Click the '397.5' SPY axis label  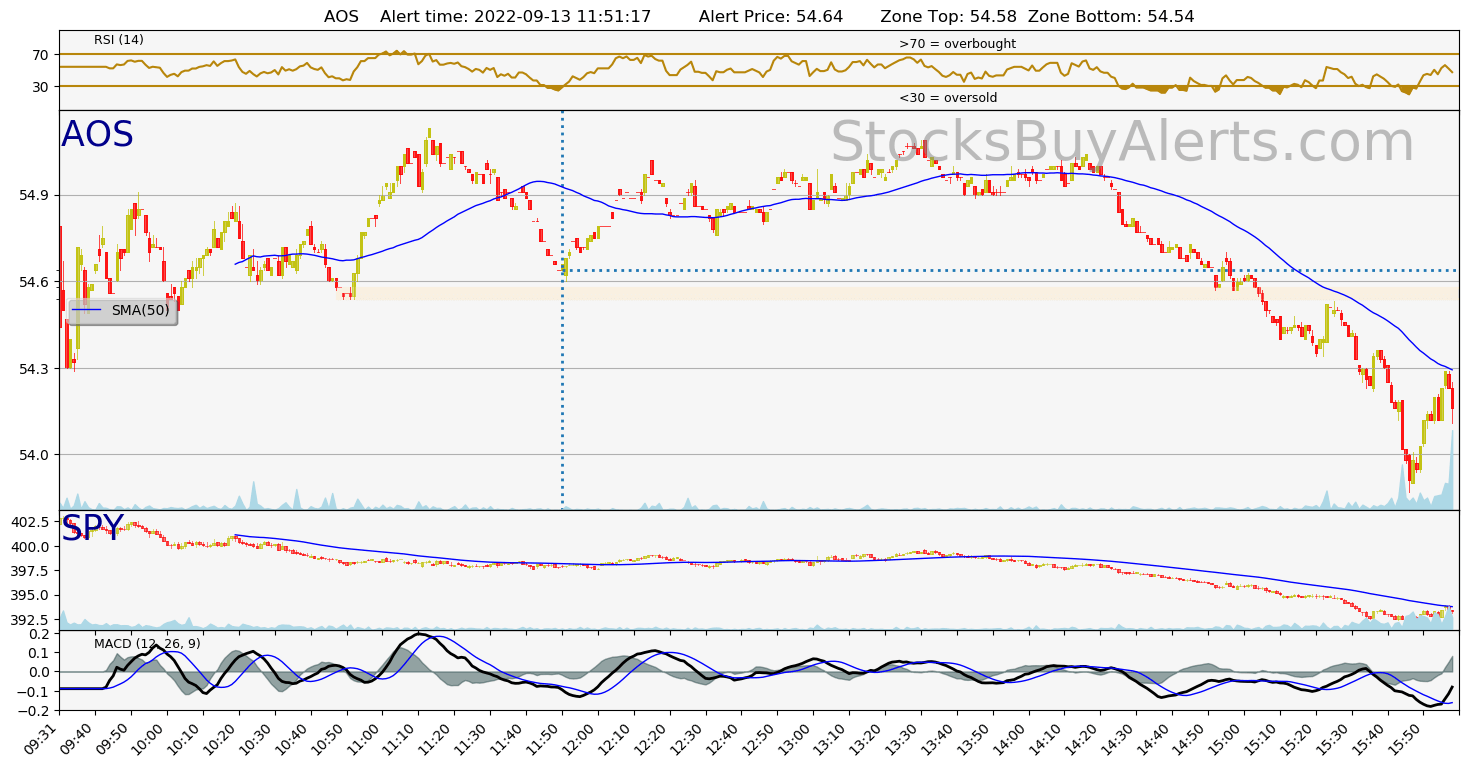coord(31,571)
